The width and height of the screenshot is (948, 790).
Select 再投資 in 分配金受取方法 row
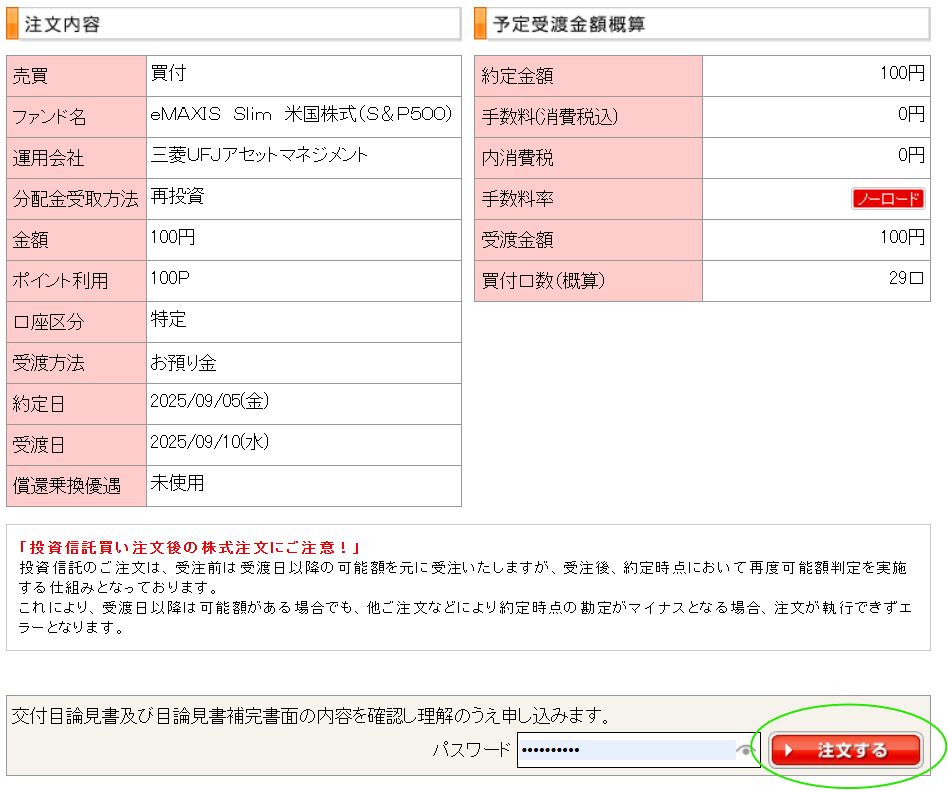pos(177,196)
